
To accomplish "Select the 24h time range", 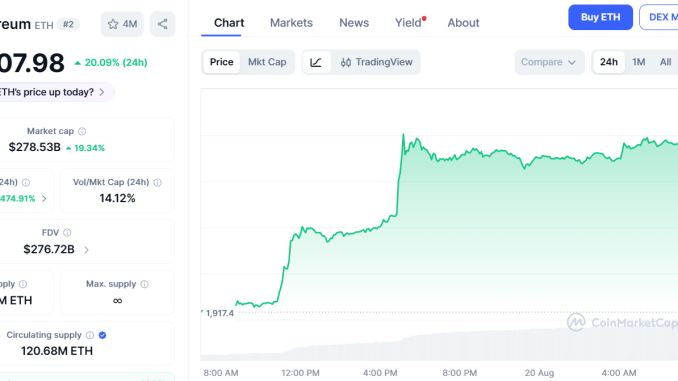I will [x=608, y=62].
